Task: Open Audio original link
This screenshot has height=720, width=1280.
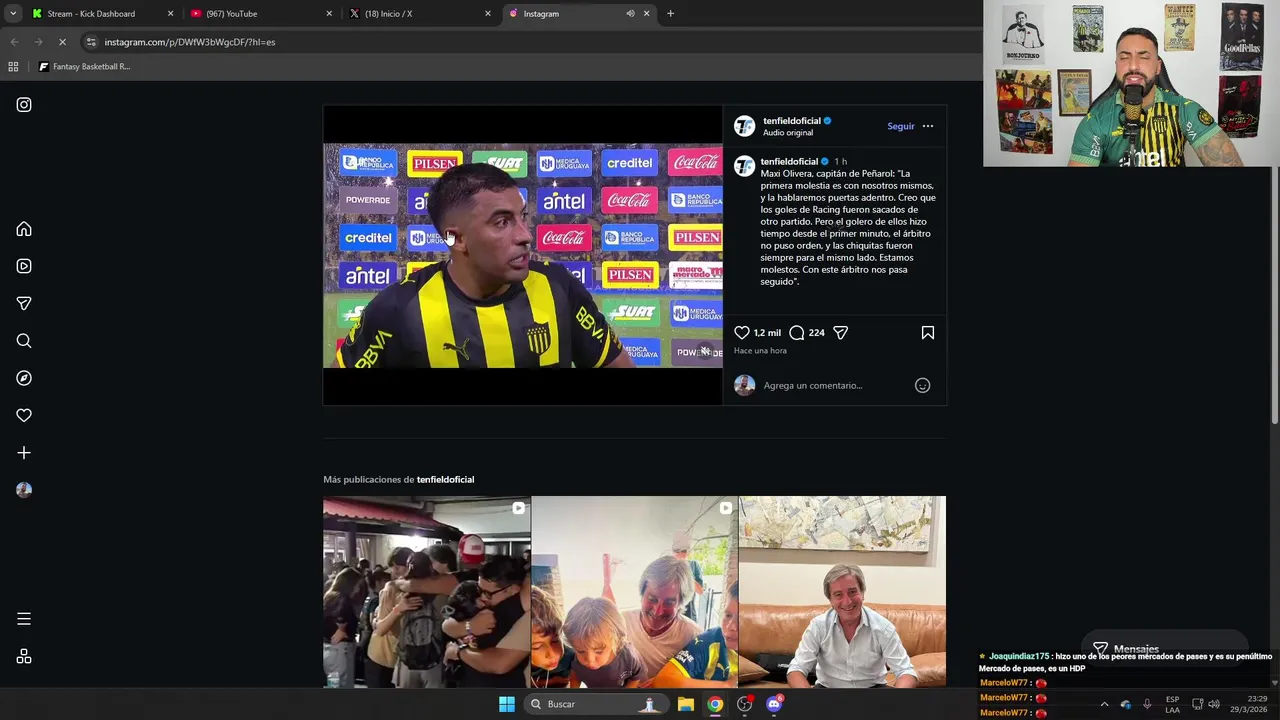Action: [788, 133]
